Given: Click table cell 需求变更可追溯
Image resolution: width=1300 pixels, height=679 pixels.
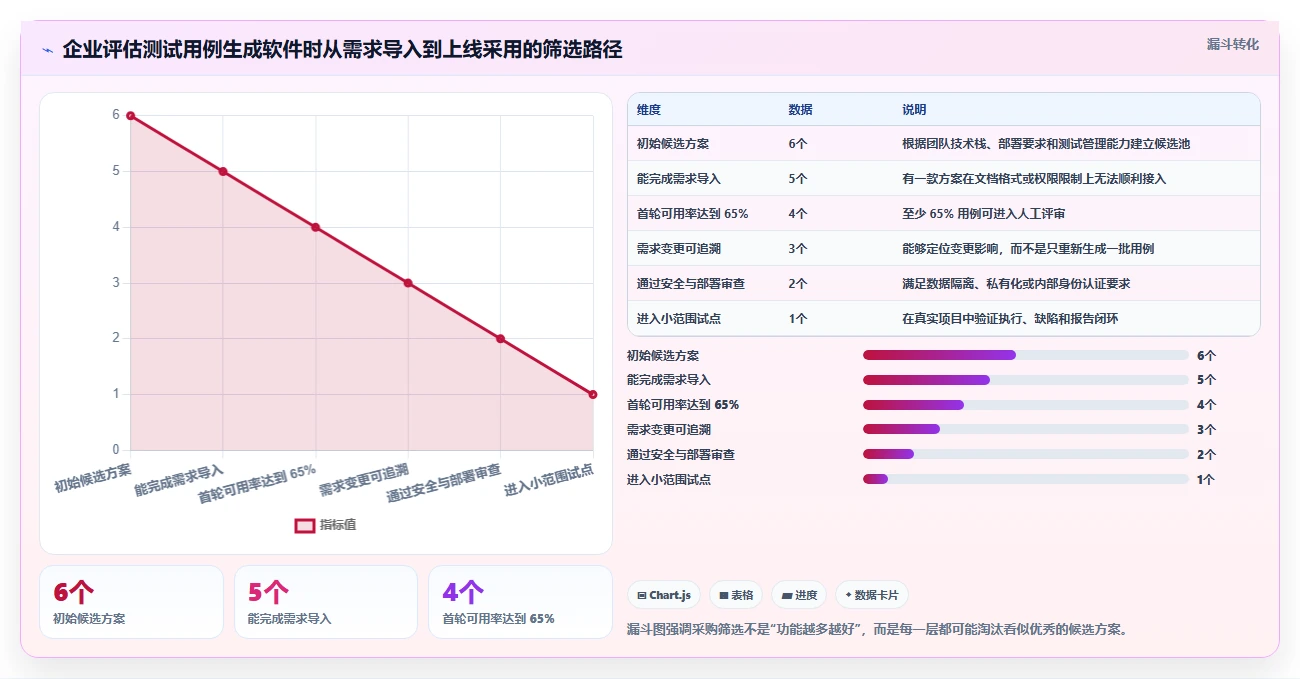Looking at the screenshot, I should pyautogui.click(x=679, y=249).
